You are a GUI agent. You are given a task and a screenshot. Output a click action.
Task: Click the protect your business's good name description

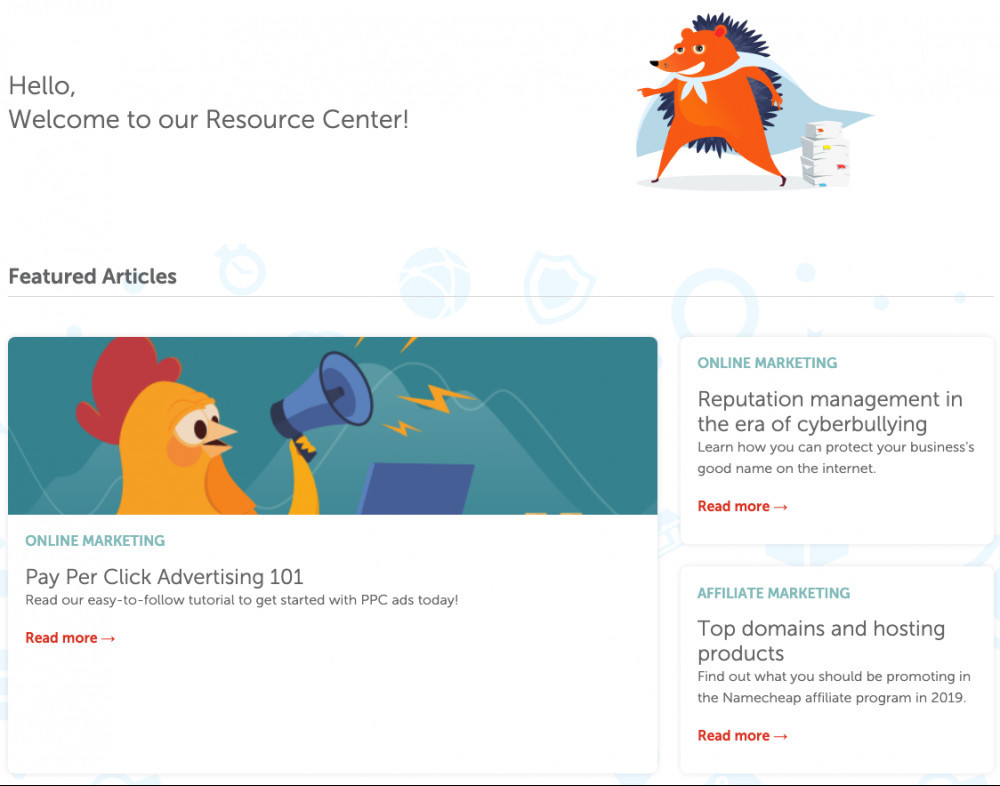click(x=835, y=457)
